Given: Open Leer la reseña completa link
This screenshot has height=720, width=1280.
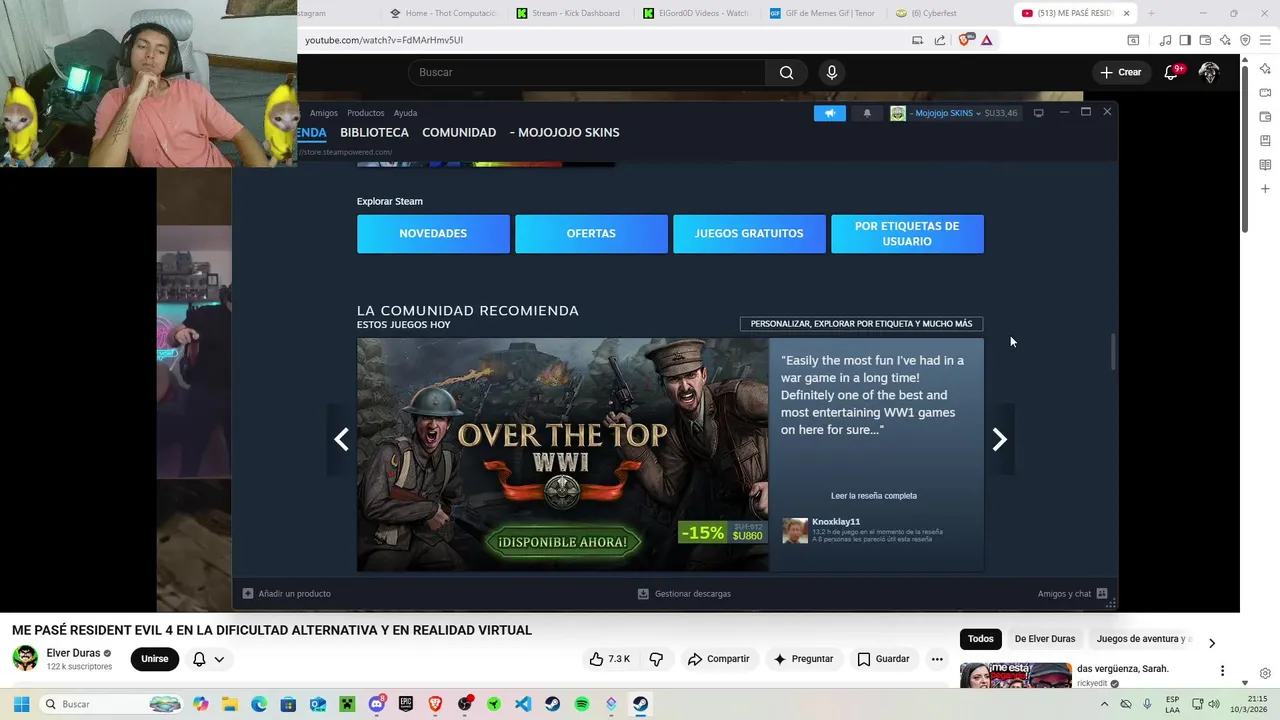Looking at the screenshot, I should (x=874, y=496).
